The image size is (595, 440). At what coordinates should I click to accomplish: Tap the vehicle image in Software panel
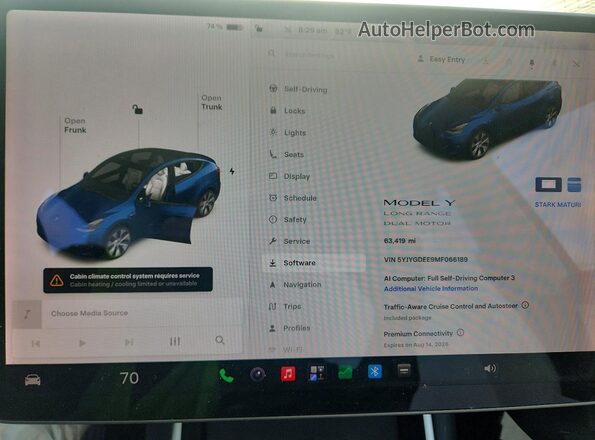[487, 119]
